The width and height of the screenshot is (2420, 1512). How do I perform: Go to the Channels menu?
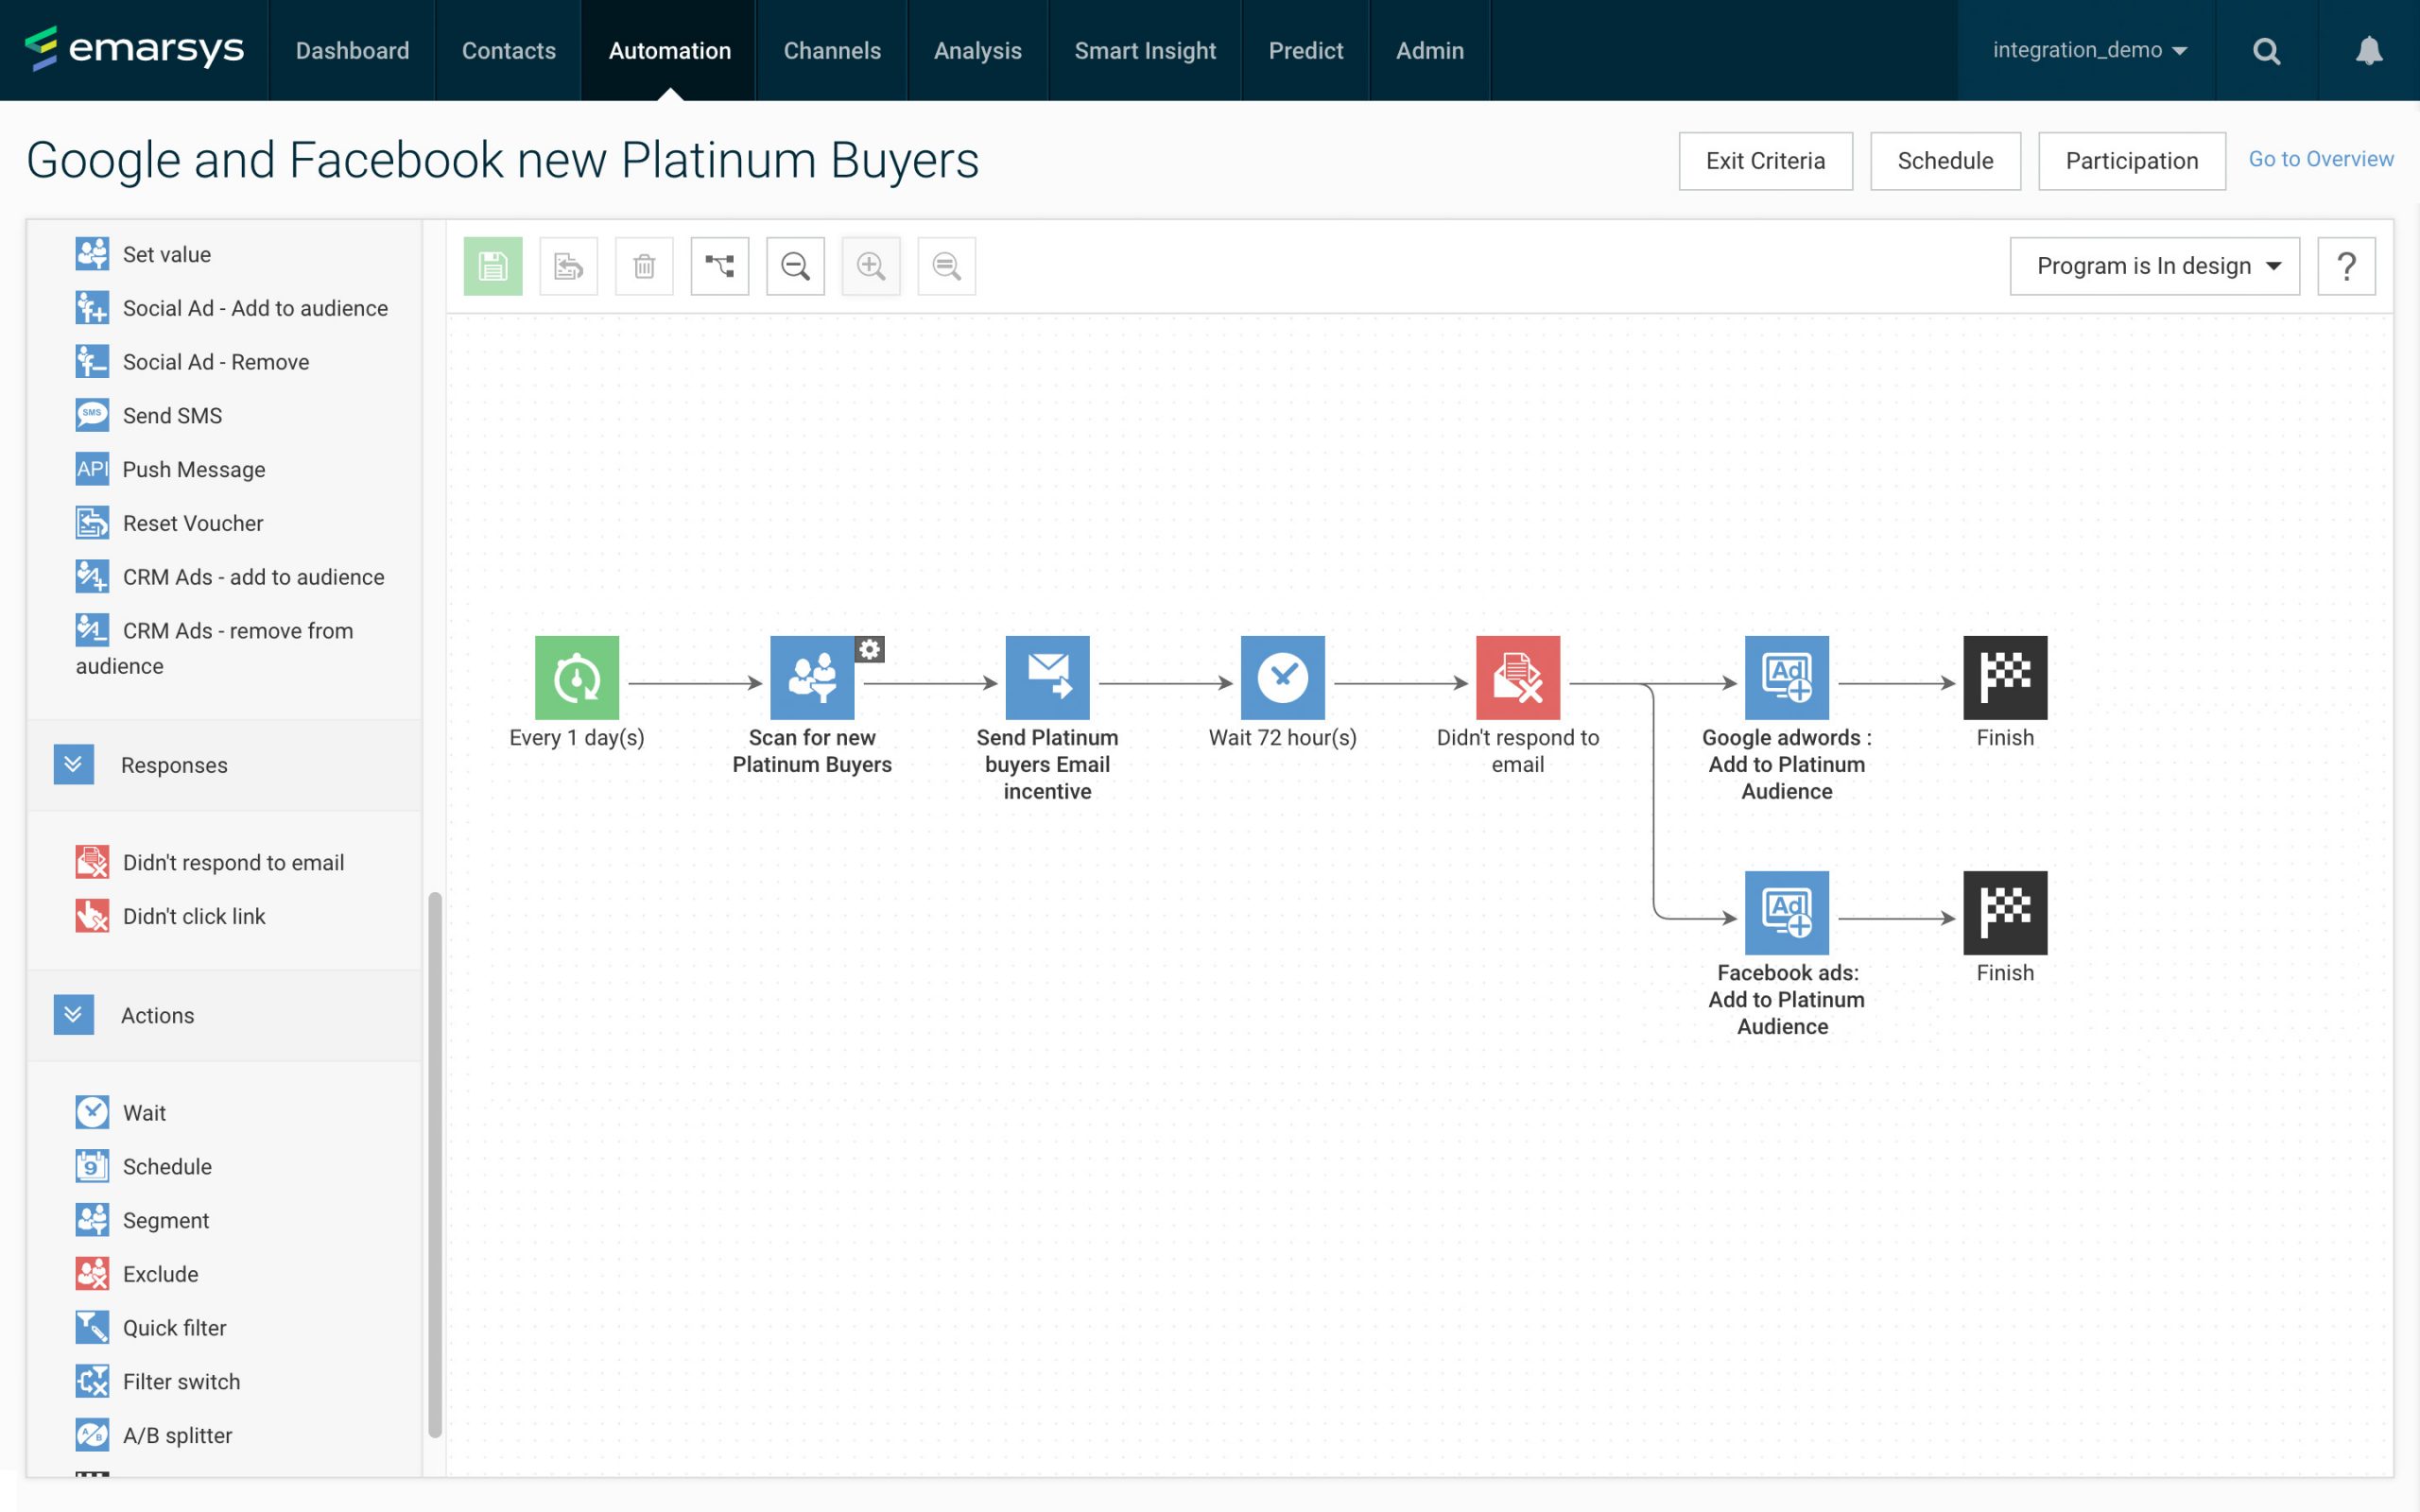tap(832, 50)
